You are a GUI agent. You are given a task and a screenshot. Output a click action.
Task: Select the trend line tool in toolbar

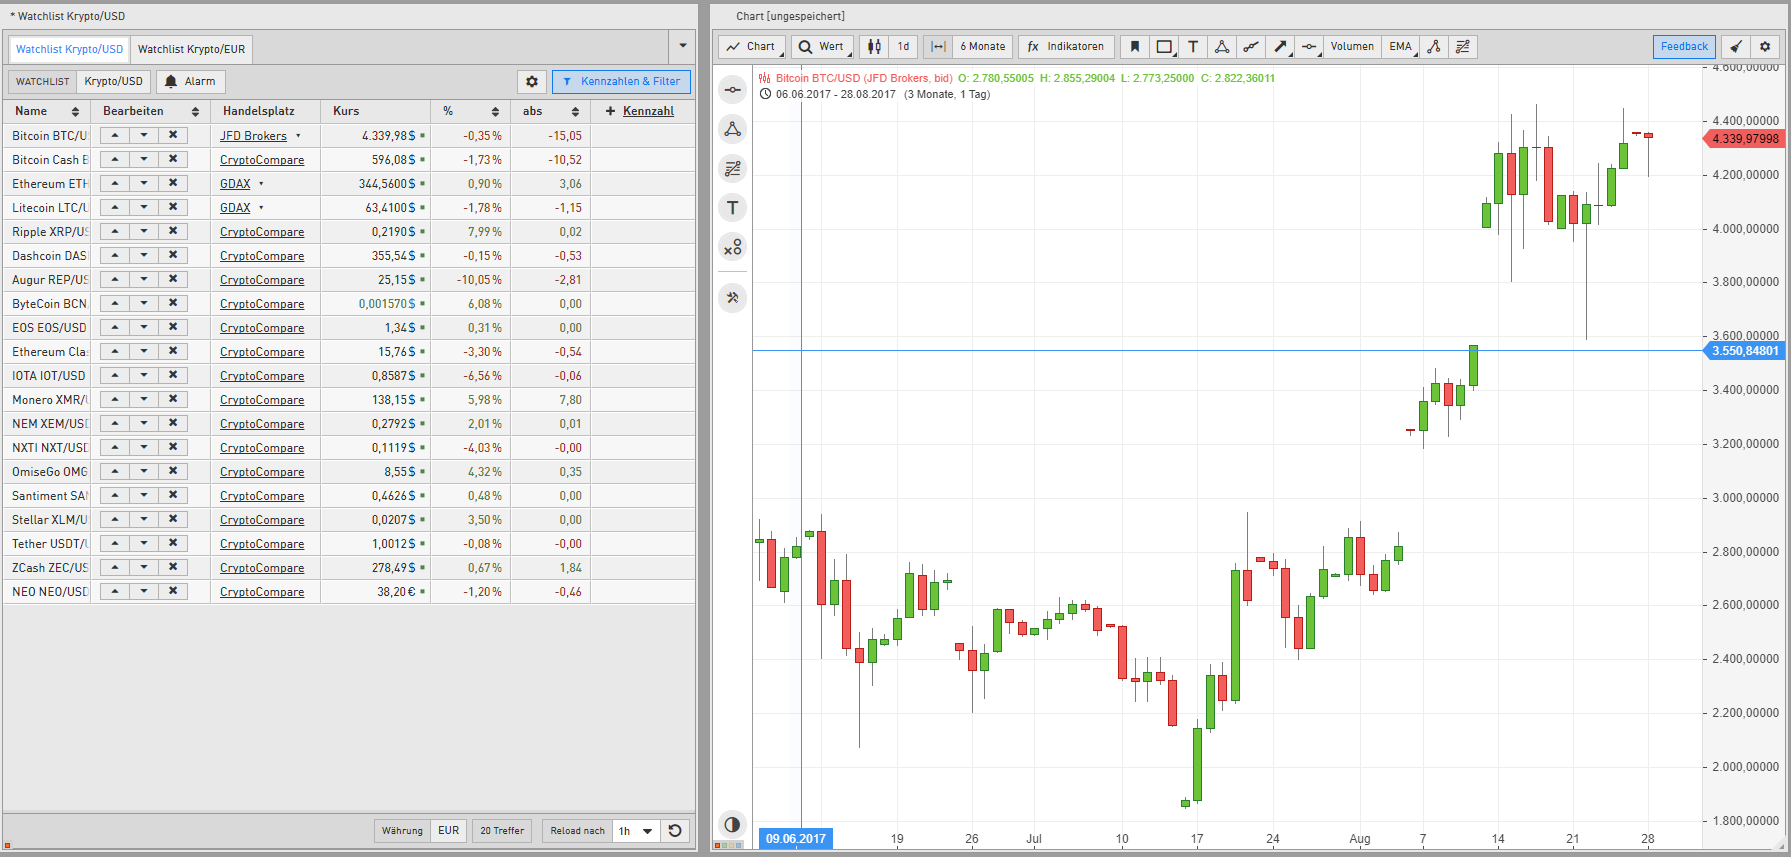click(1250, 47)
